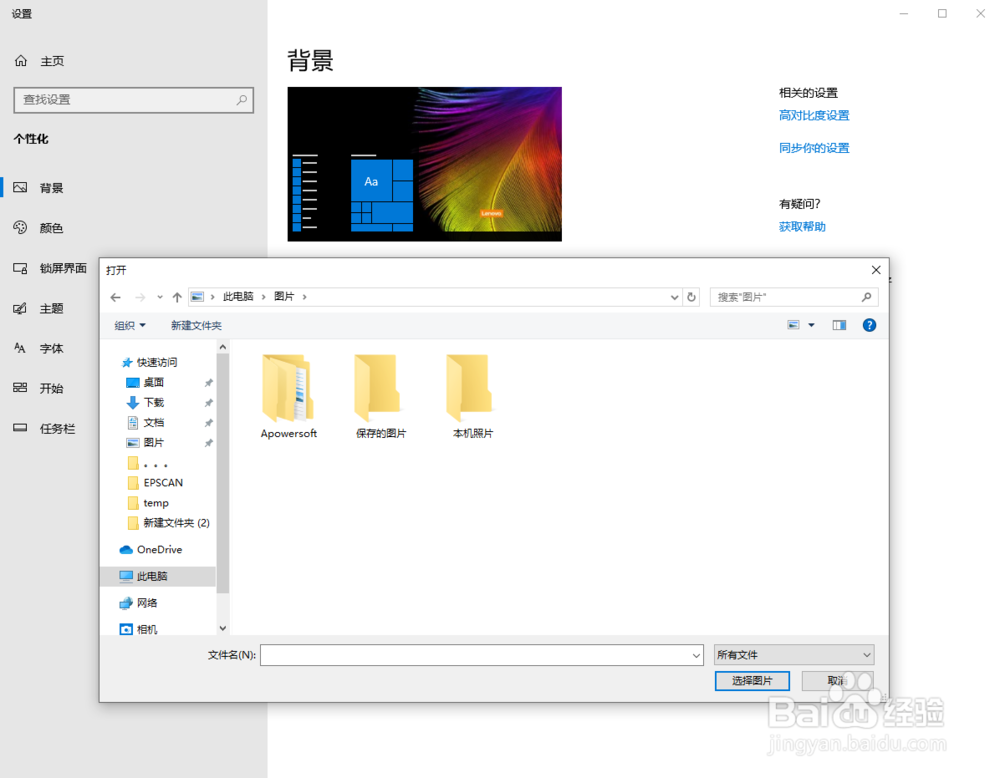Change view layout icon in dialog toolbar
Viewport: 1000px width, 778px height.
click(x=793, y=325)
